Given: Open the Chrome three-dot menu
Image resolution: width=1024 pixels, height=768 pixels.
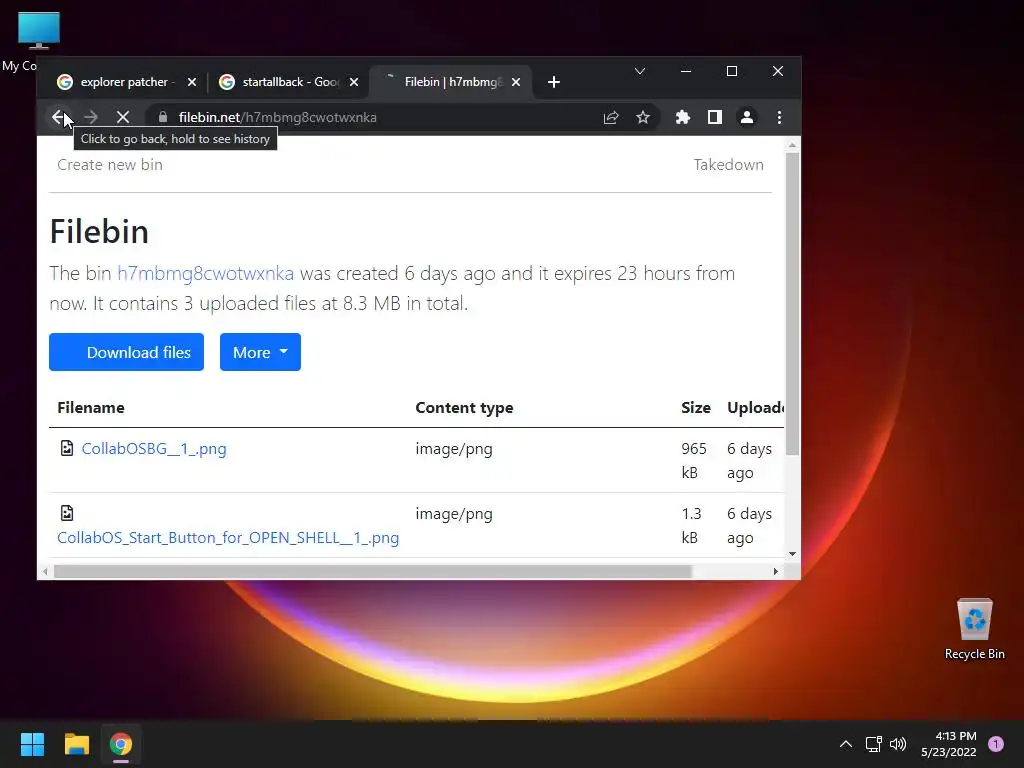Looking at the screenshot, I should click(779, 118).
